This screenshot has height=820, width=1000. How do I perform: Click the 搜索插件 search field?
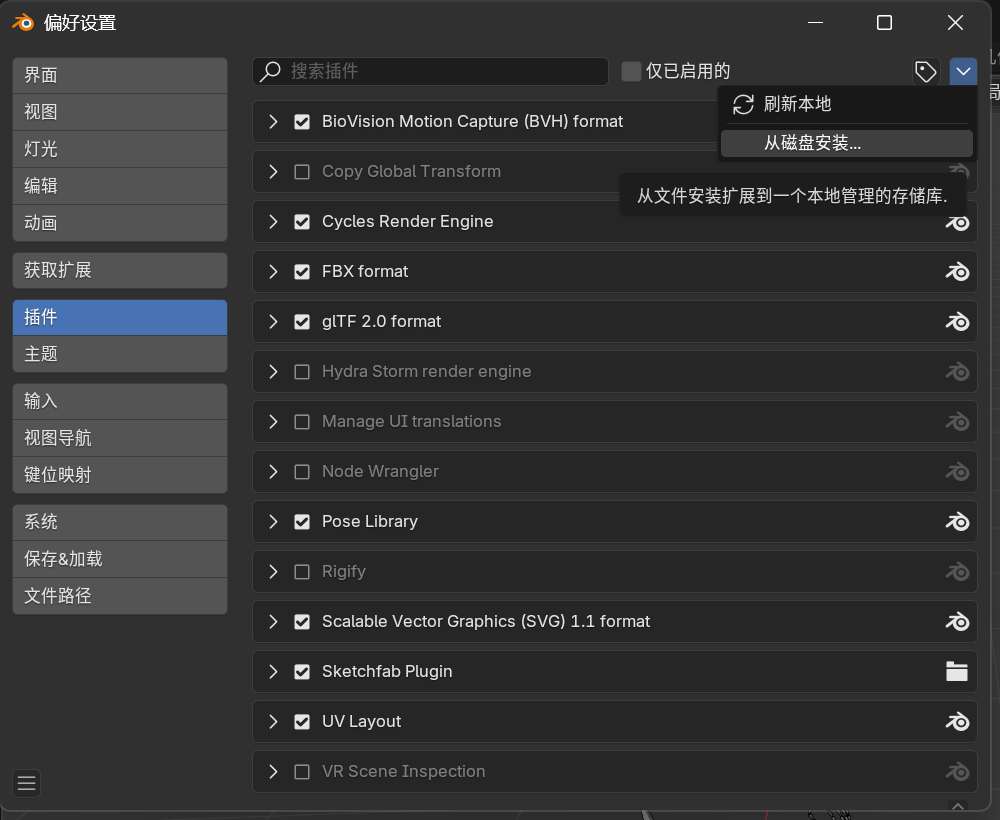point(440,71)
